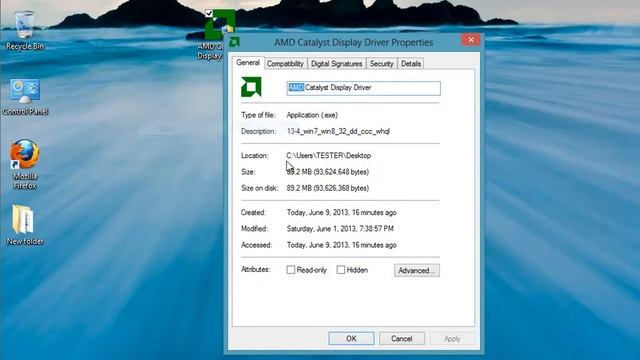Image resolution: width=640 pixels, height=360 pixels.
Task: Click the Apply button
Action: [x=452, y=338]
